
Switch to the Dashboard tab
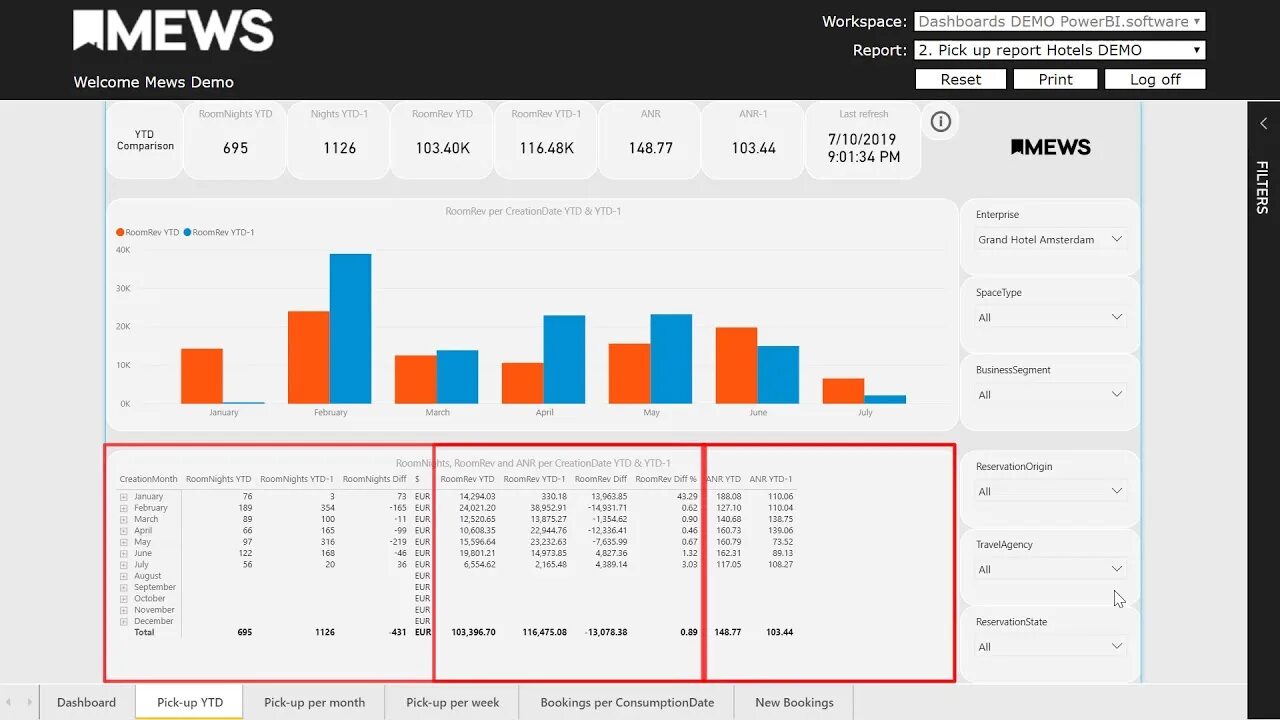(x=86, y=702)
